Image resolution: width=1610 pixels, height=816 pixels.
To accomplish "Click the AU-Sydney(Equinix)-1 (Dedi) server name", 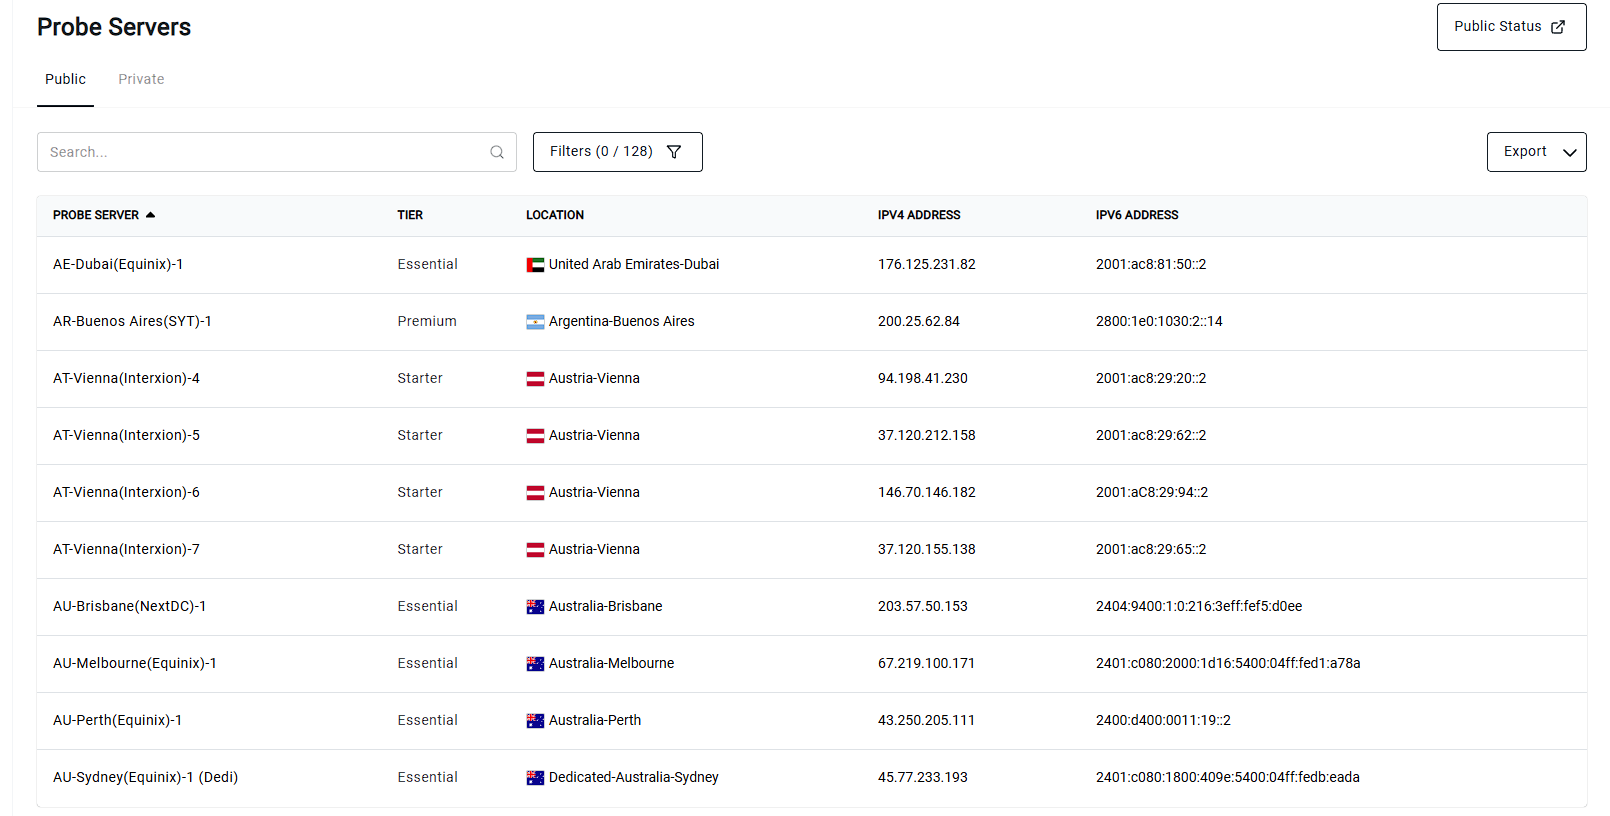I will pyautogui.click(x=145, y=778).
